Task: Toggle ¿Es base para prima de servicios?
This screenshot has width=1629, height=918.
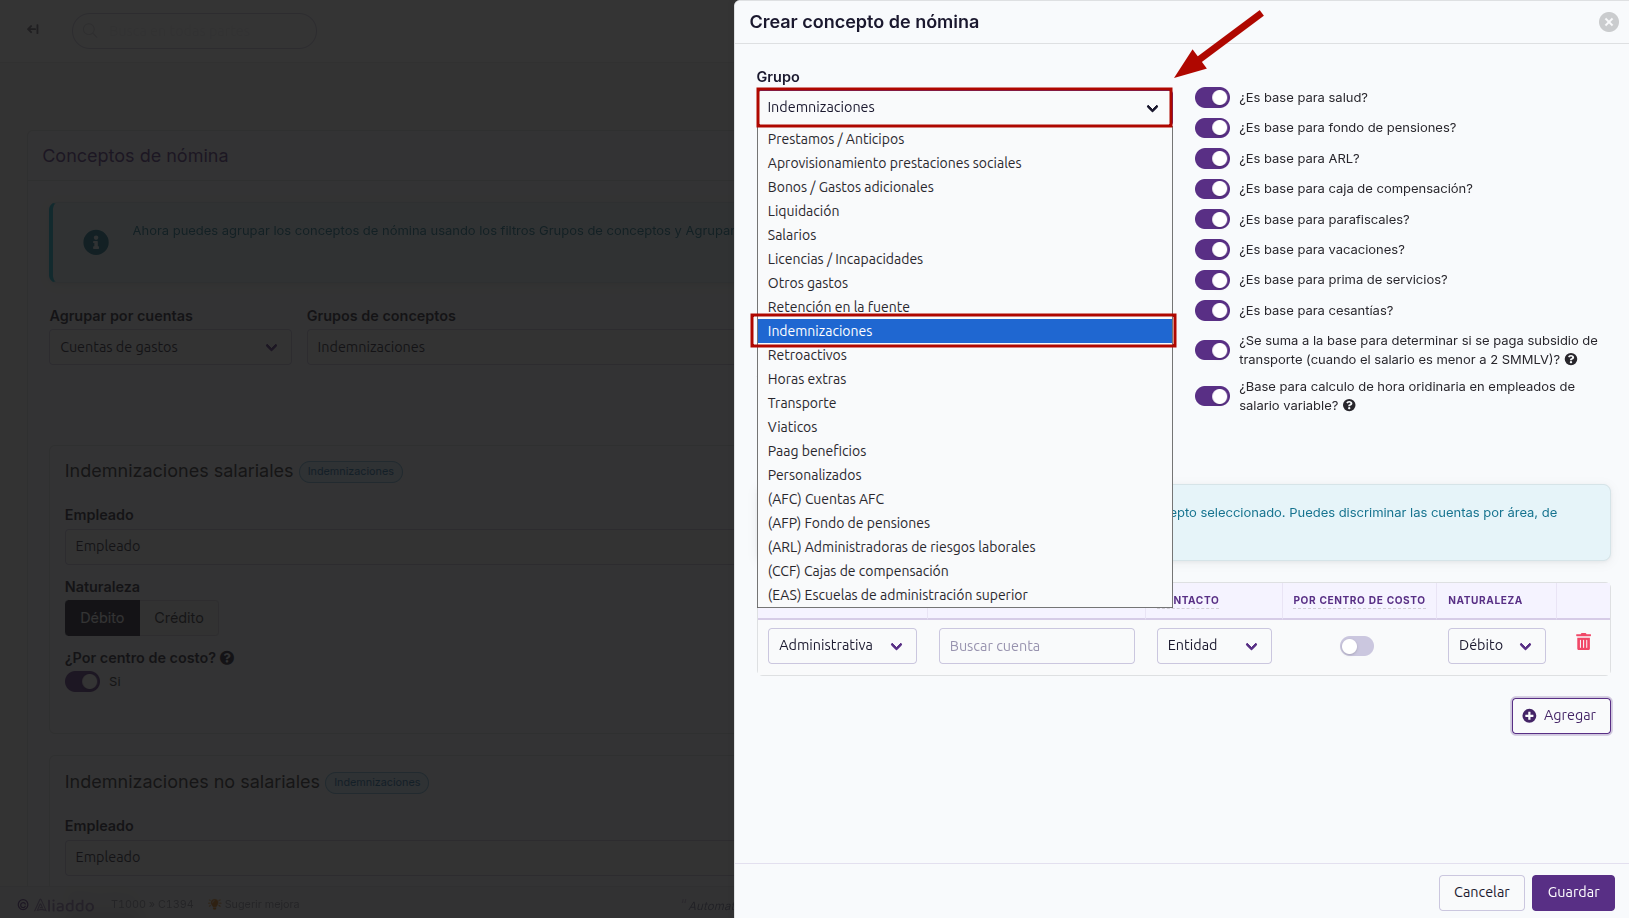Action: pyautogui.click(x=1212, y=280)
